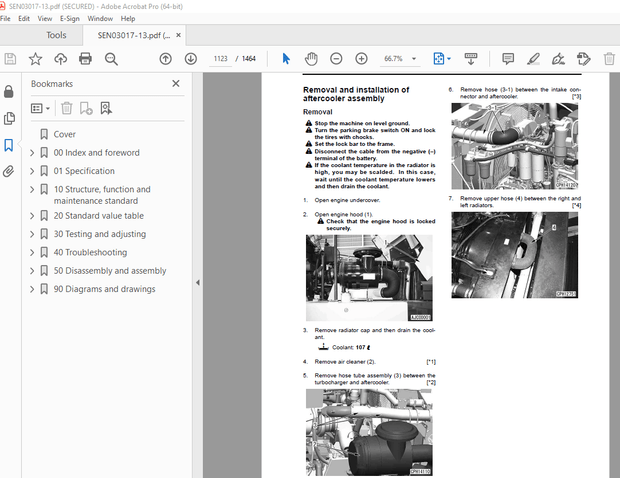Select the arrow Selection tool
The image size is (620, 478).
[x=286, y=59]
